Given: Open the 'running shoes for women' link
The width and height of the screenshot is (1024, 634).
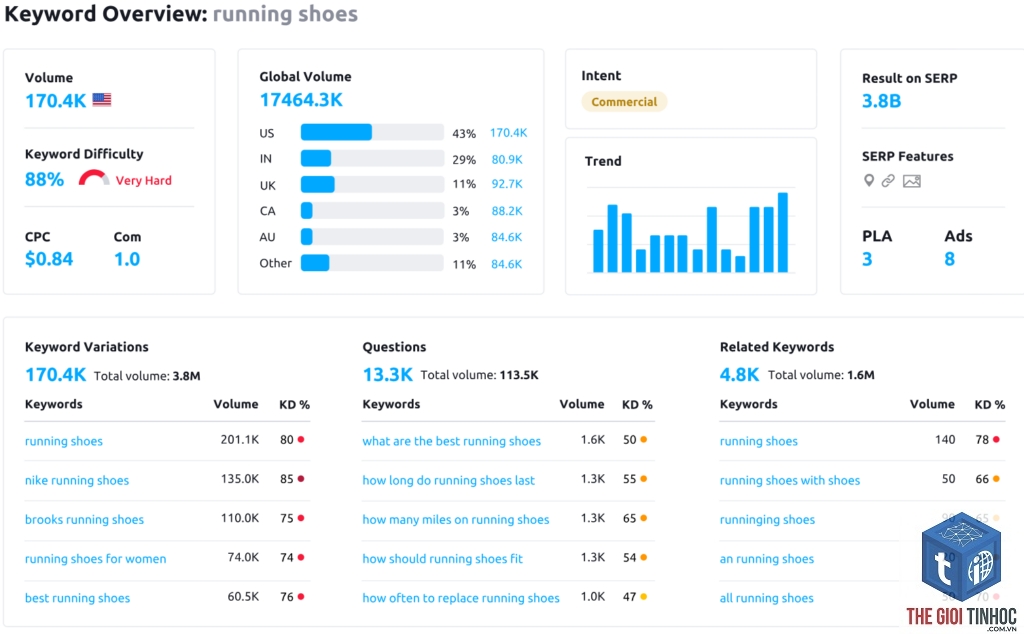Looking at the screenshot, I should [95, 559].
